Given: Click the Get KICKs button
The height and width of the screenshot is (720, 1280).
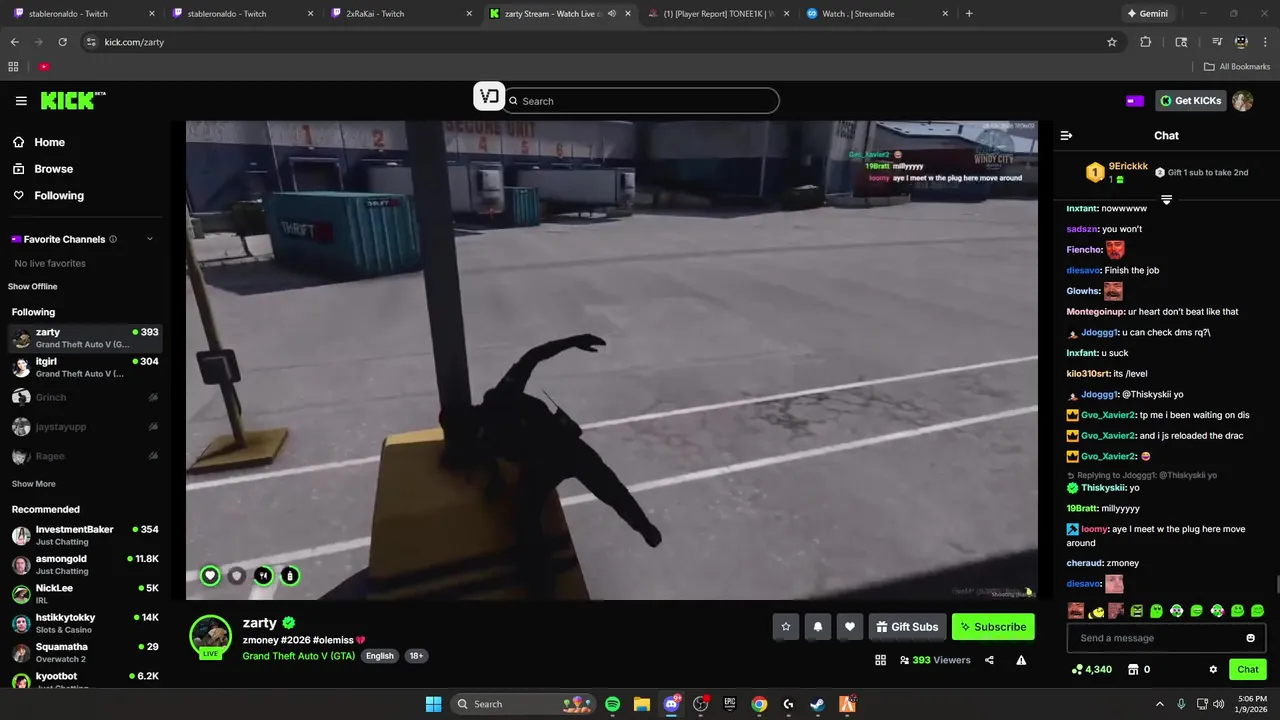Looking at the screenshot, I should 1191,101.
